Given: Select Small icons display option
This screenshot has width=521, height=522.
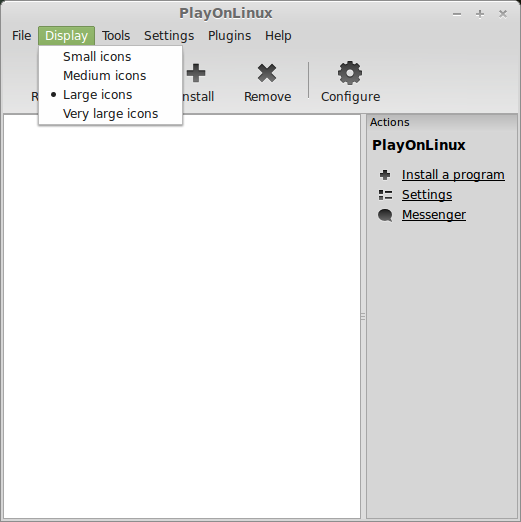Looking at the screenshot, I should 110,57.
